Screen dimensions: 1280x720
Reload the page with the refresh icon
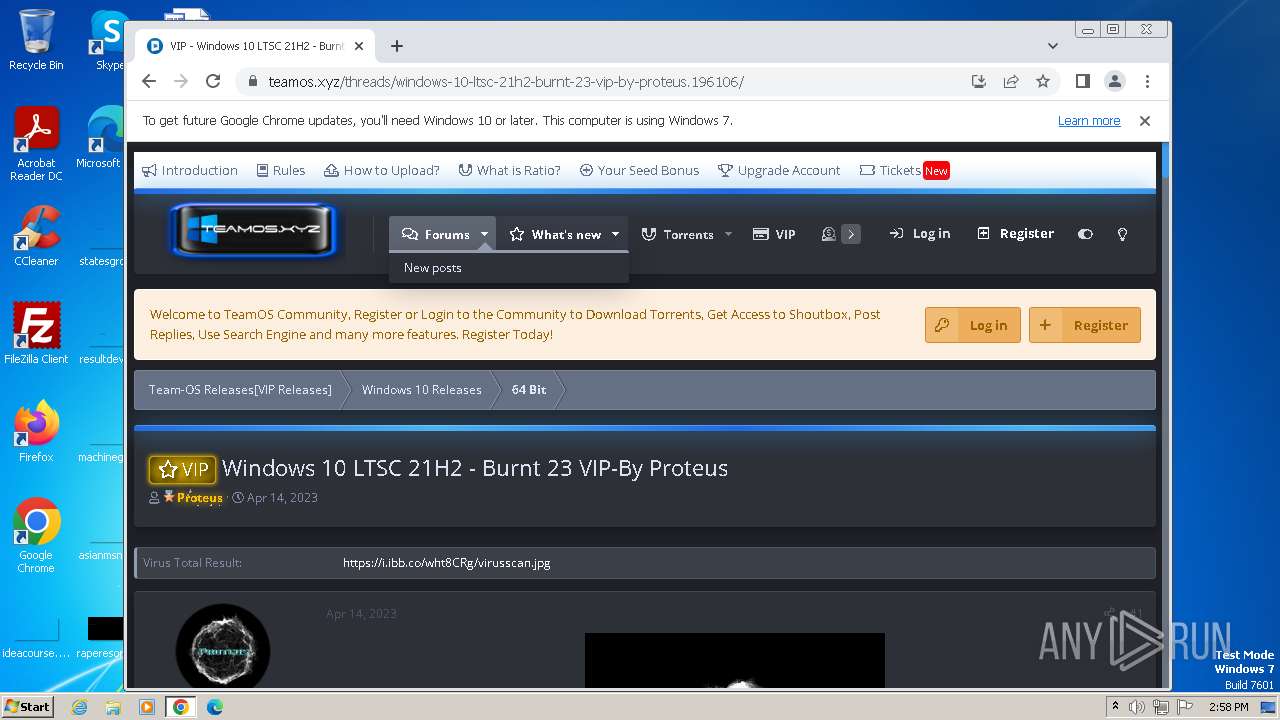[213, 81]
